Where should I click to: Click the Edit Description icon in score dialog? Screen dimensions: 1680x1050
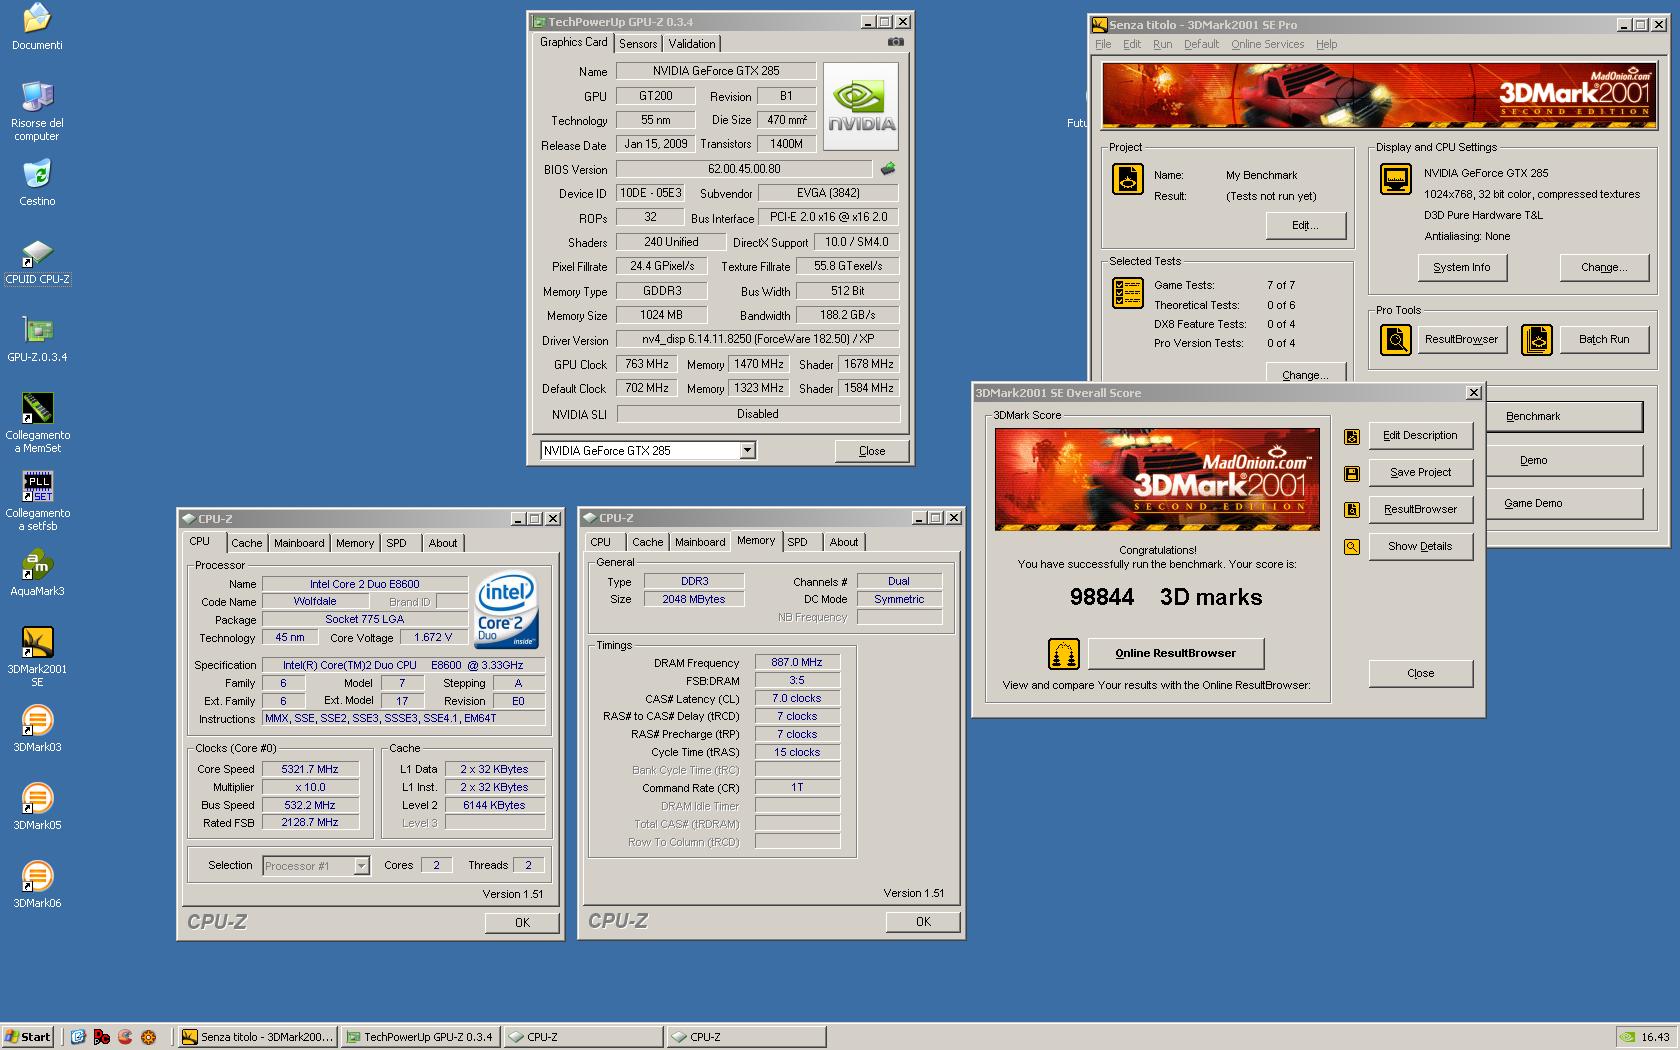tap(1352, 436)
